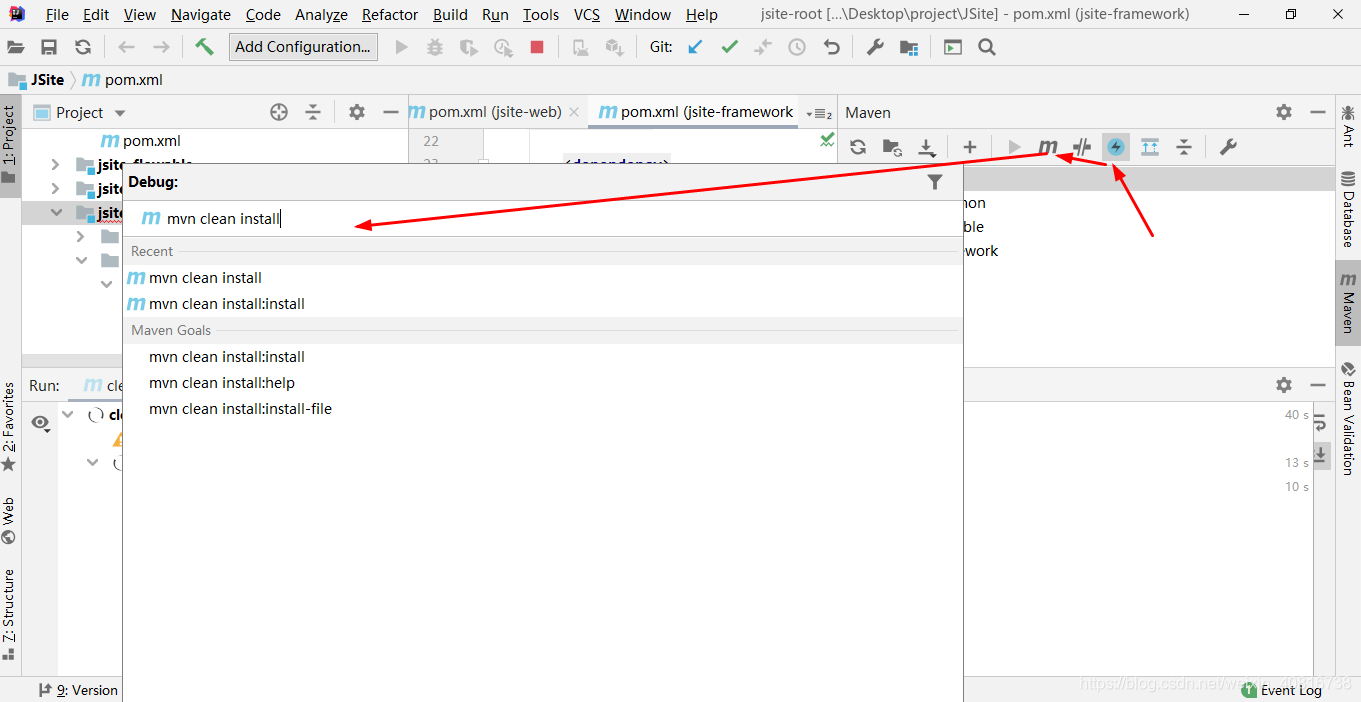Open Run panel gear settings
This screenshot has width=1361, height=702.
(1284, 384)
